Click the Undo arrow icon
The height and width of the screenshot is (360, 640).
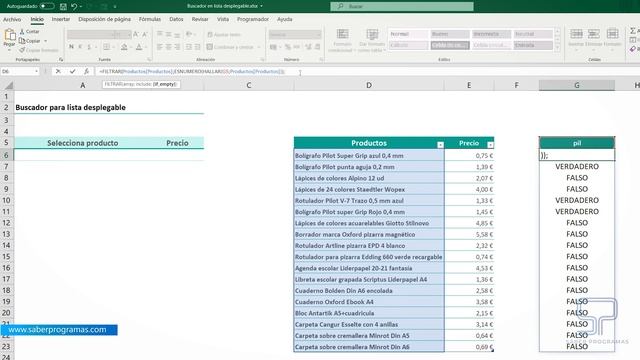(x=74, y=7)
